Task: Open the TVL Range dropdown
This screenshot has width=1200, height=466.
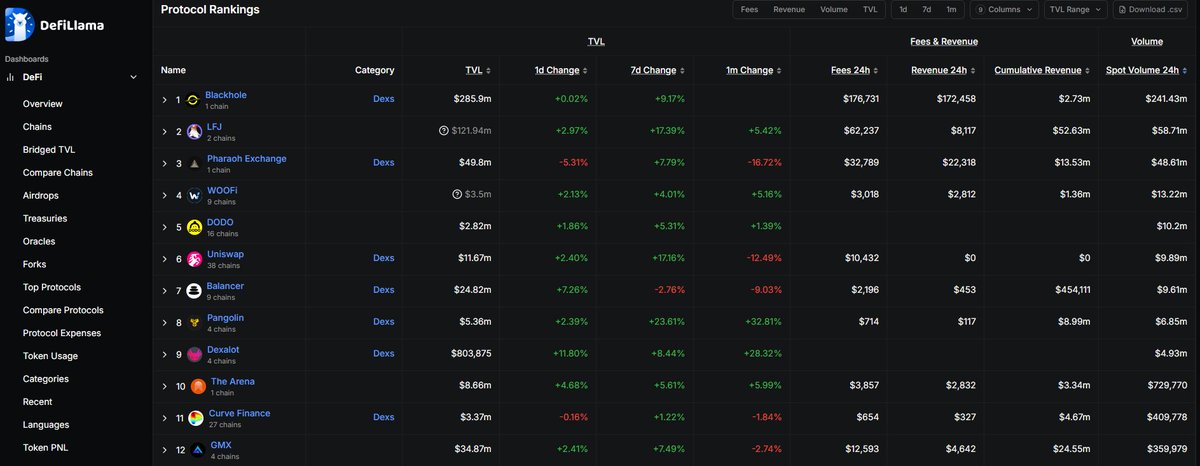Action: click(x=1076, y=9)
